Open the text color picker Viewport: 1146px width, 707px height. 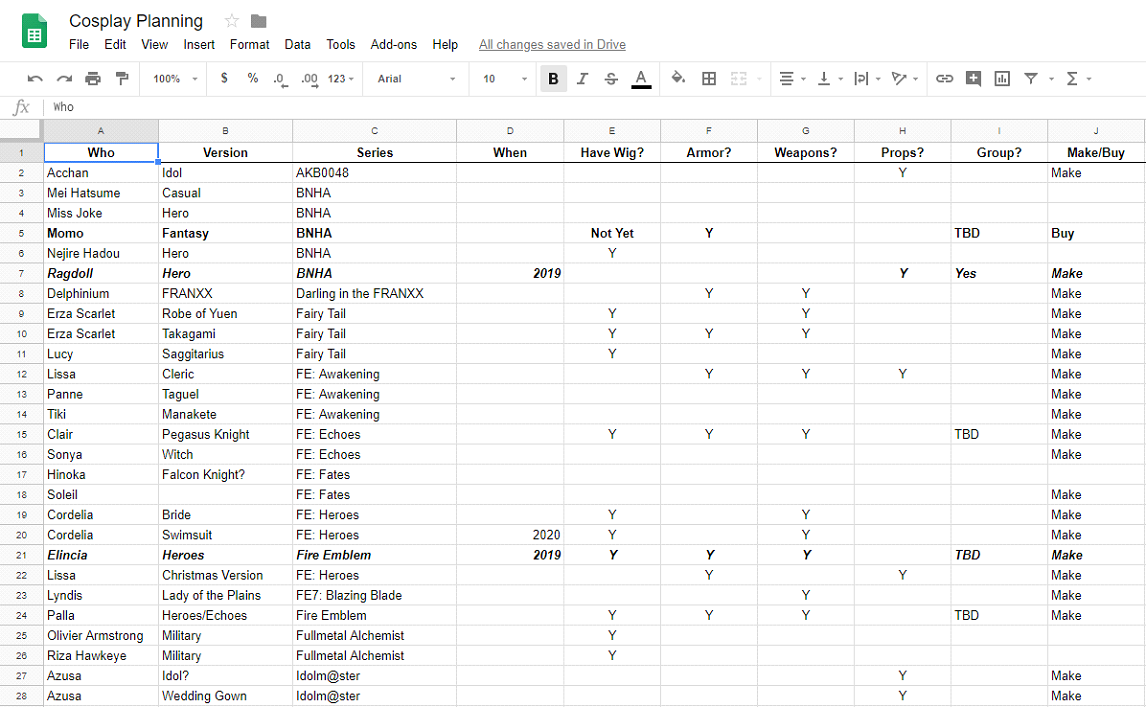[x=641, y=78]
